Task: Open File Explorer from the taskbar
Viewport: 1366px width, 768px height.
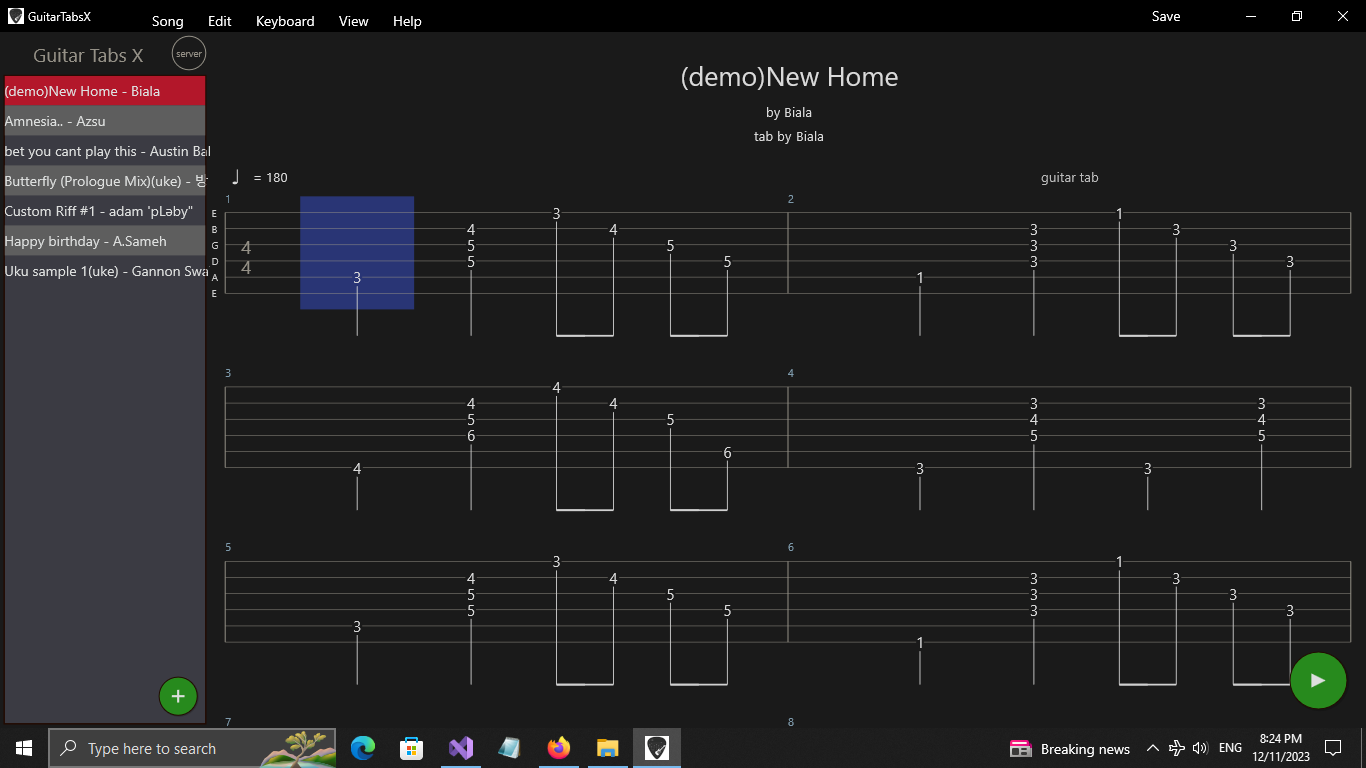Action: tap(607, 747)
